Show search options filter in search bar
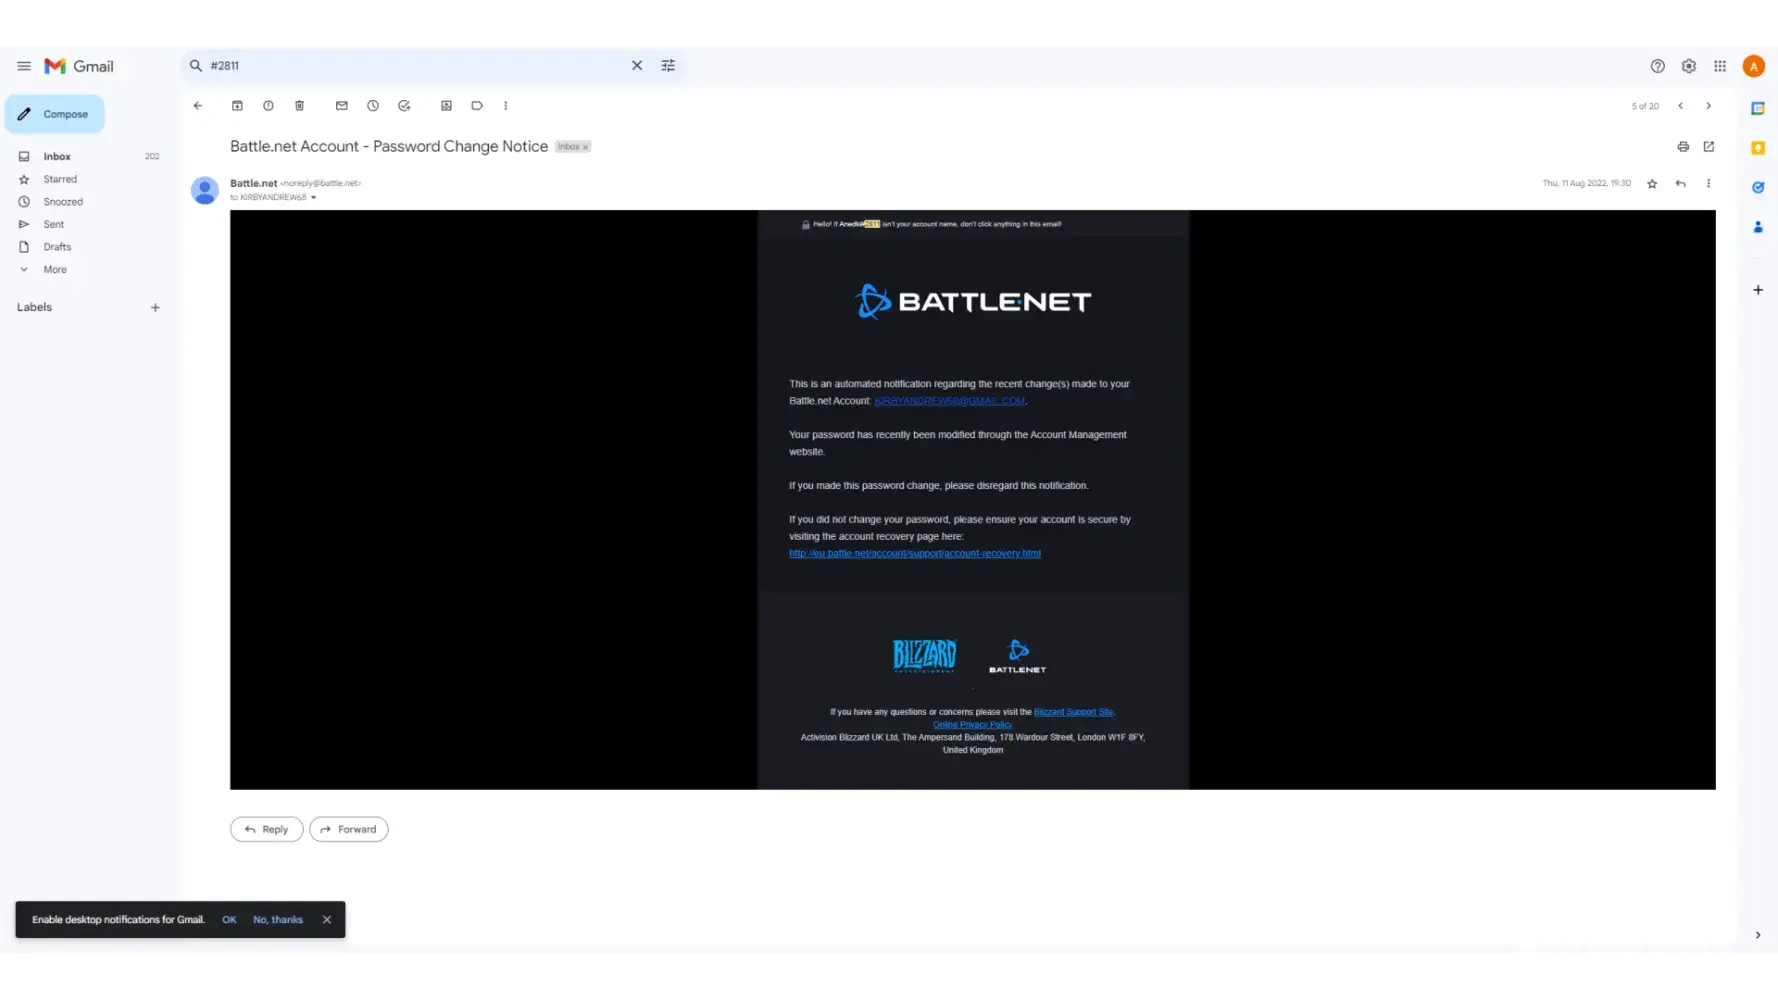Screen dimensions: 1778x1000 click(x=668, y=66)
